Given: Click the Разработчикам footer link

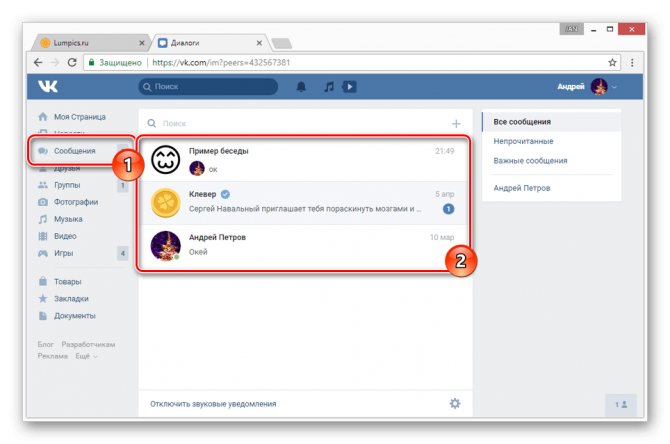Looking at the screenshot, I should 88,344.
